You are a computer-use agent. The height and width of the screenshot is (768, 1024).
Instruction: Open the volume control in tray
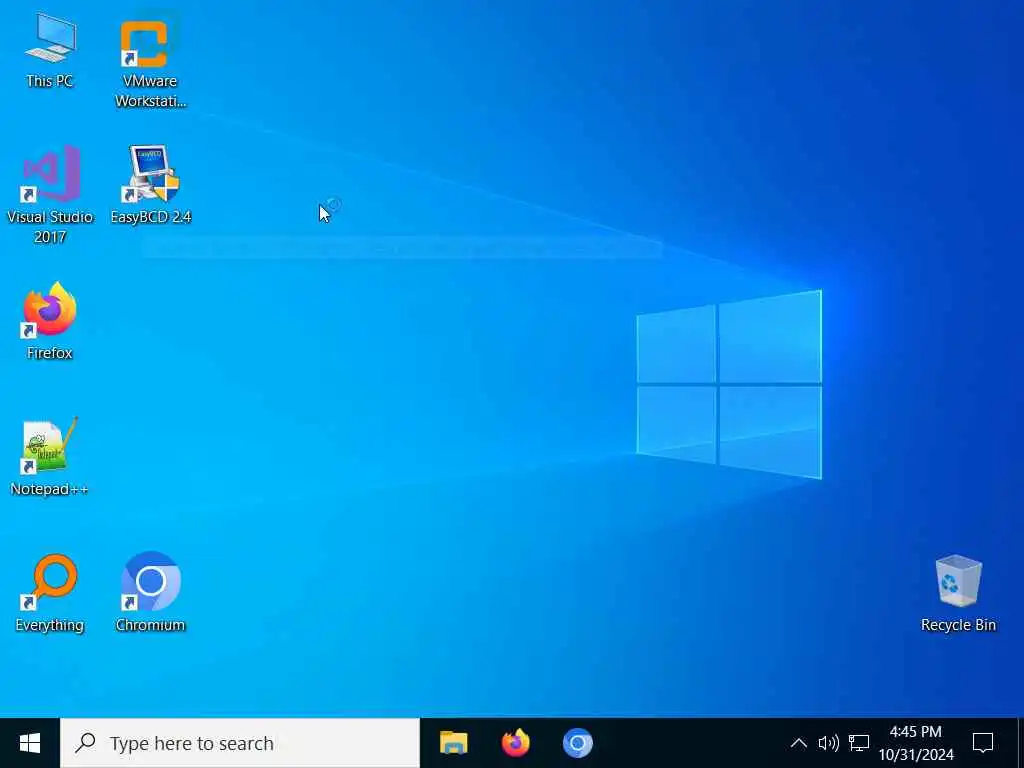tap(828, 743)
